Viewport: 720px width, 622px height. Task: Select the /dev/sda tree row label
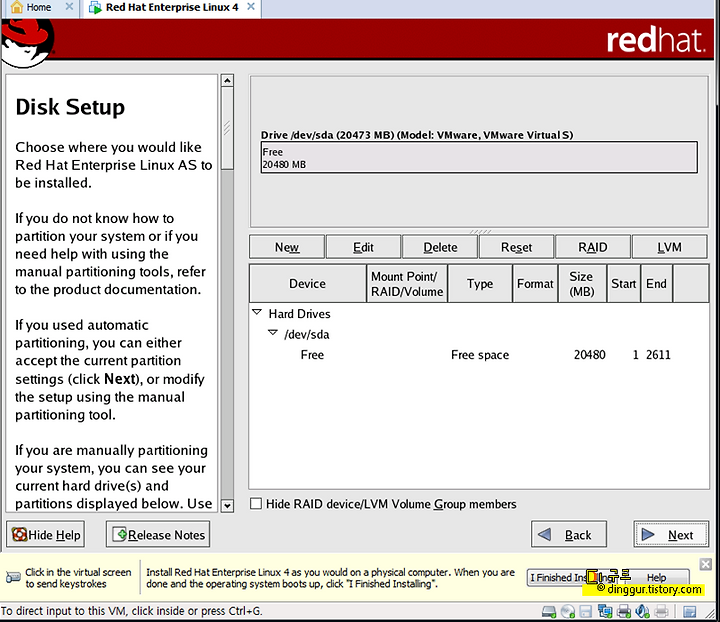307,334
